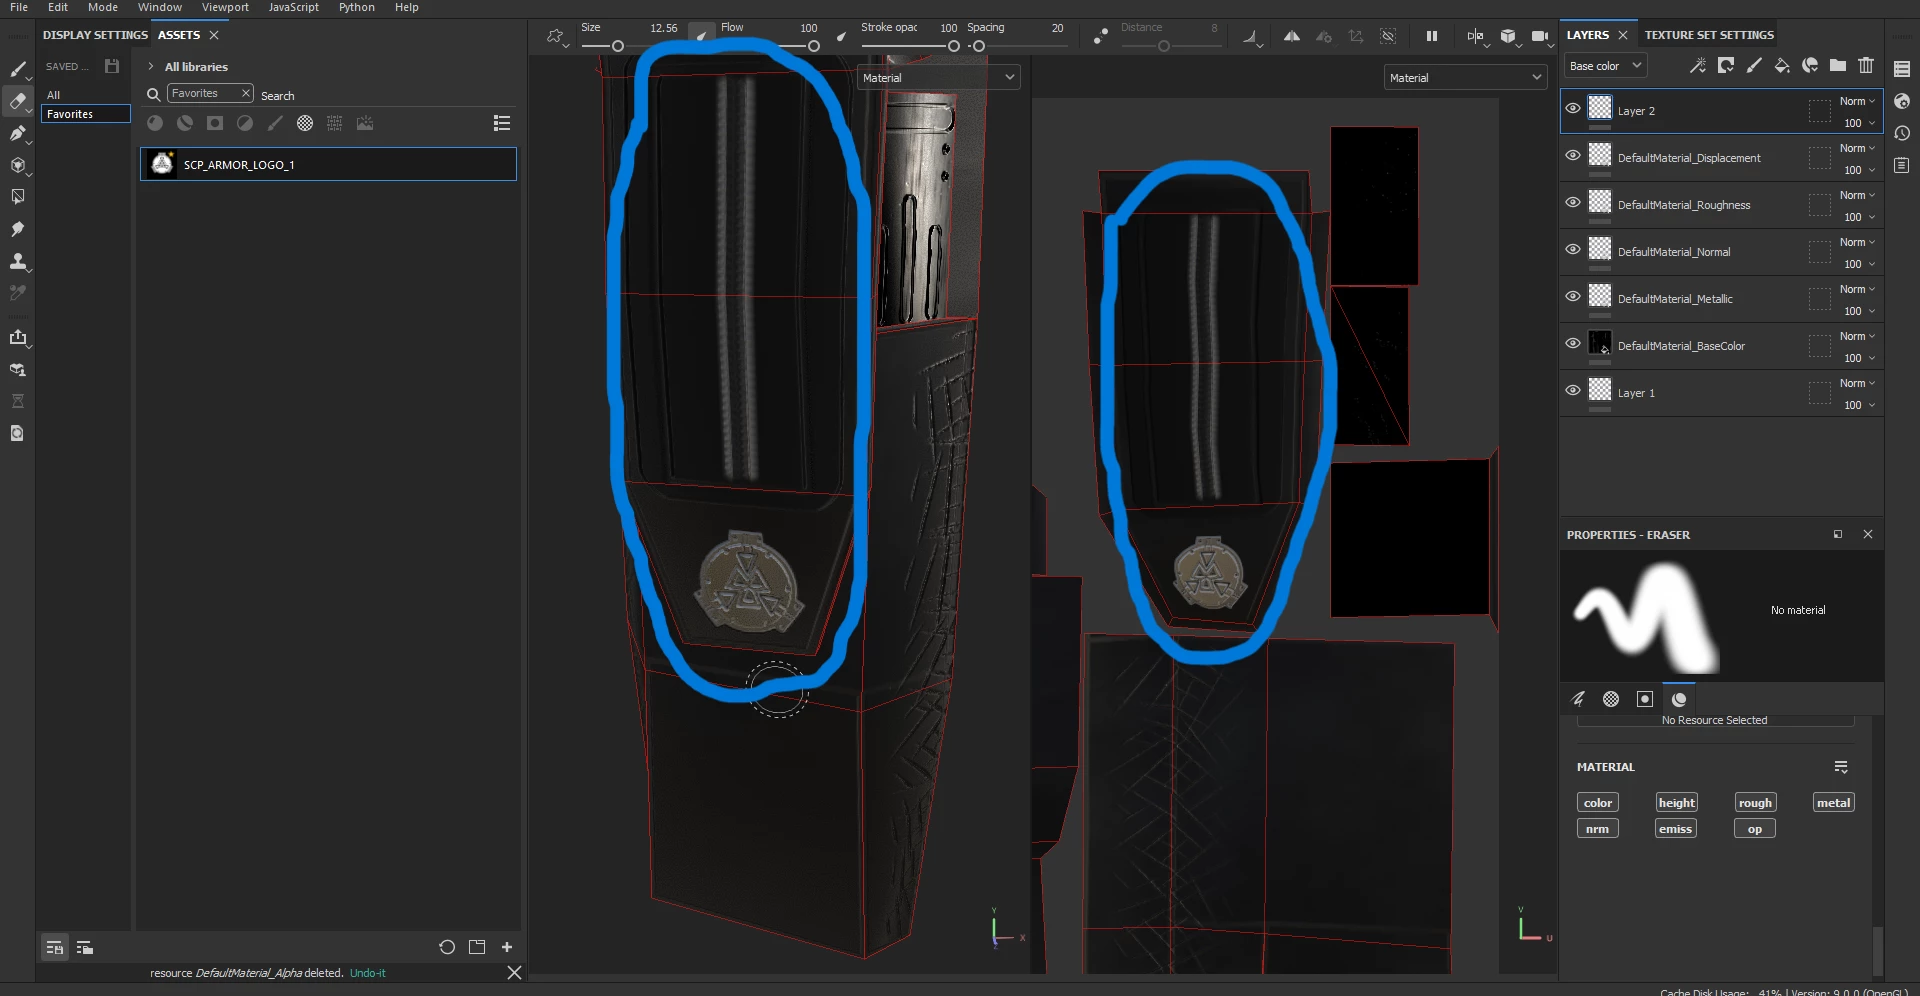Toggle the metal material channel

(1833, 803)
